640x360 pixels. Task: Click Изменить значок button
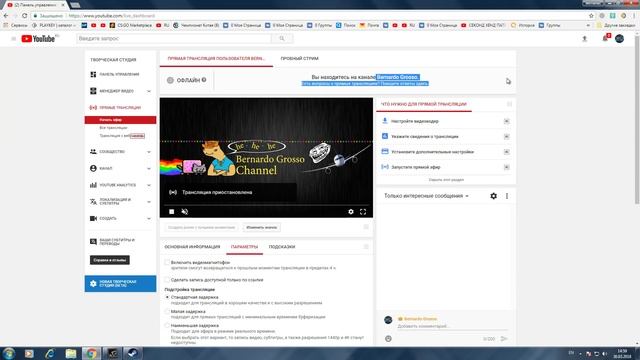point(261,227)
